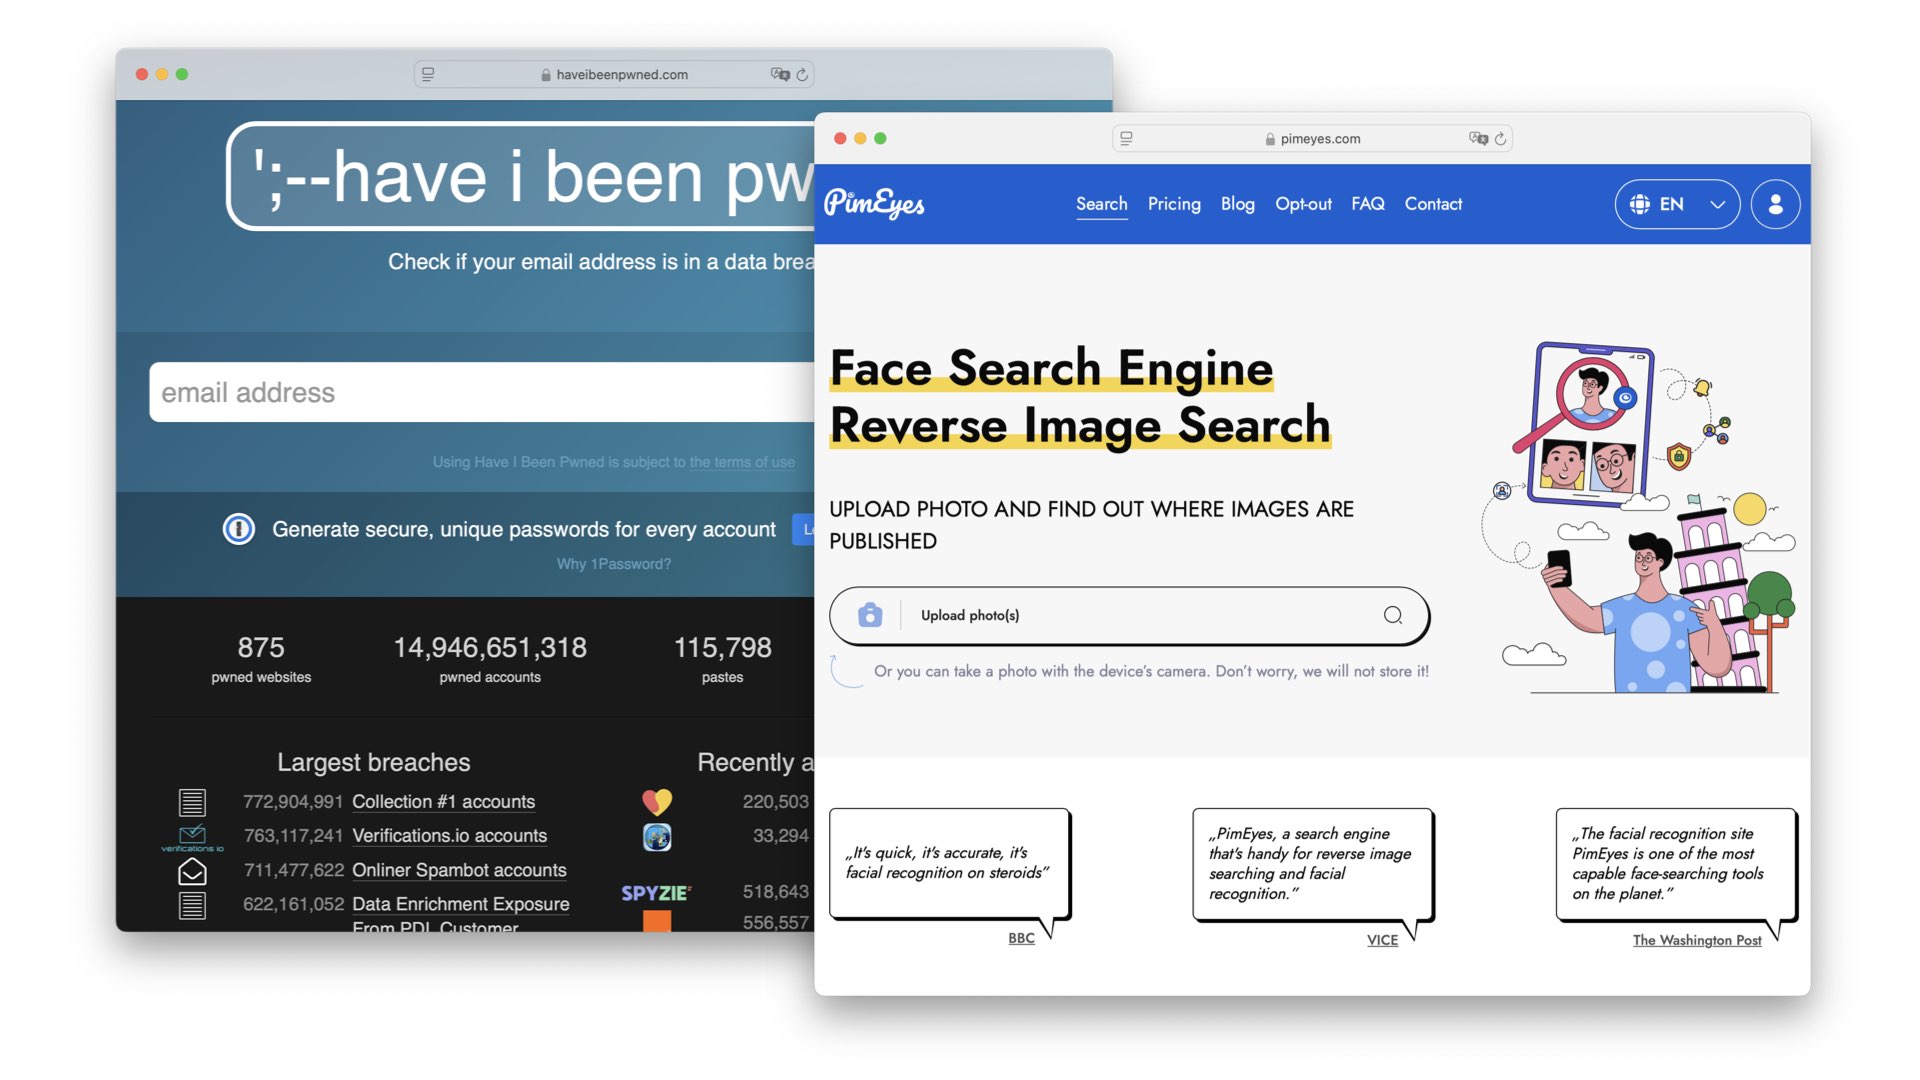Image resolution: width=1920 pixels, height=1080 pixels.
Task: Click the PimEyes logo
Action: click(x=874, y=203)
